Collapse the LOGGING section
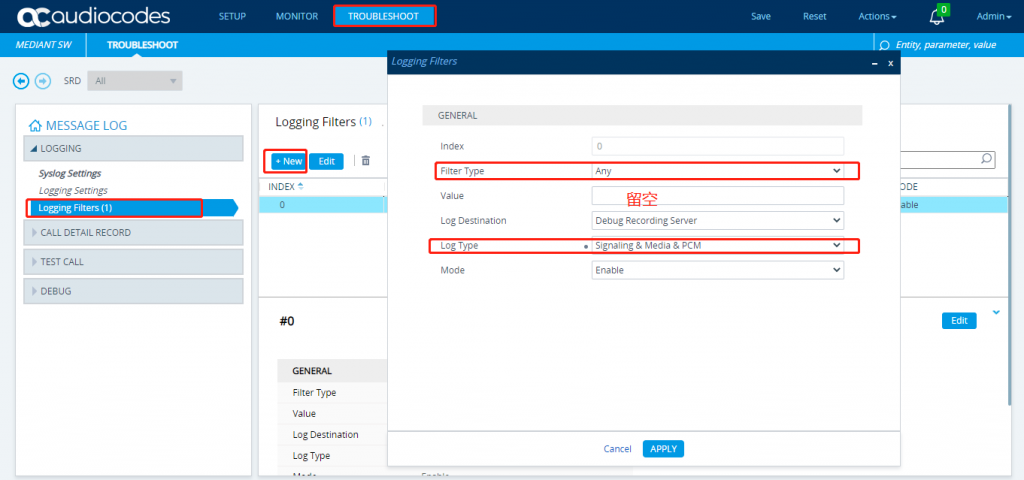Image resolution: width=1024 pixels, height=480 pixels. pos(133,148)
